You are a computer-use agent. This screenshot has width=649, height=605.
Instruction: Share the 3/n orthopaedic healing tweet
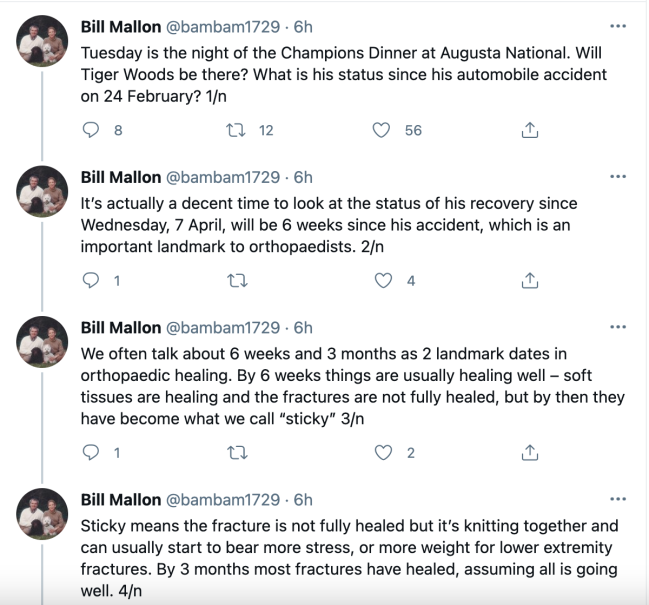coord(530,453)
